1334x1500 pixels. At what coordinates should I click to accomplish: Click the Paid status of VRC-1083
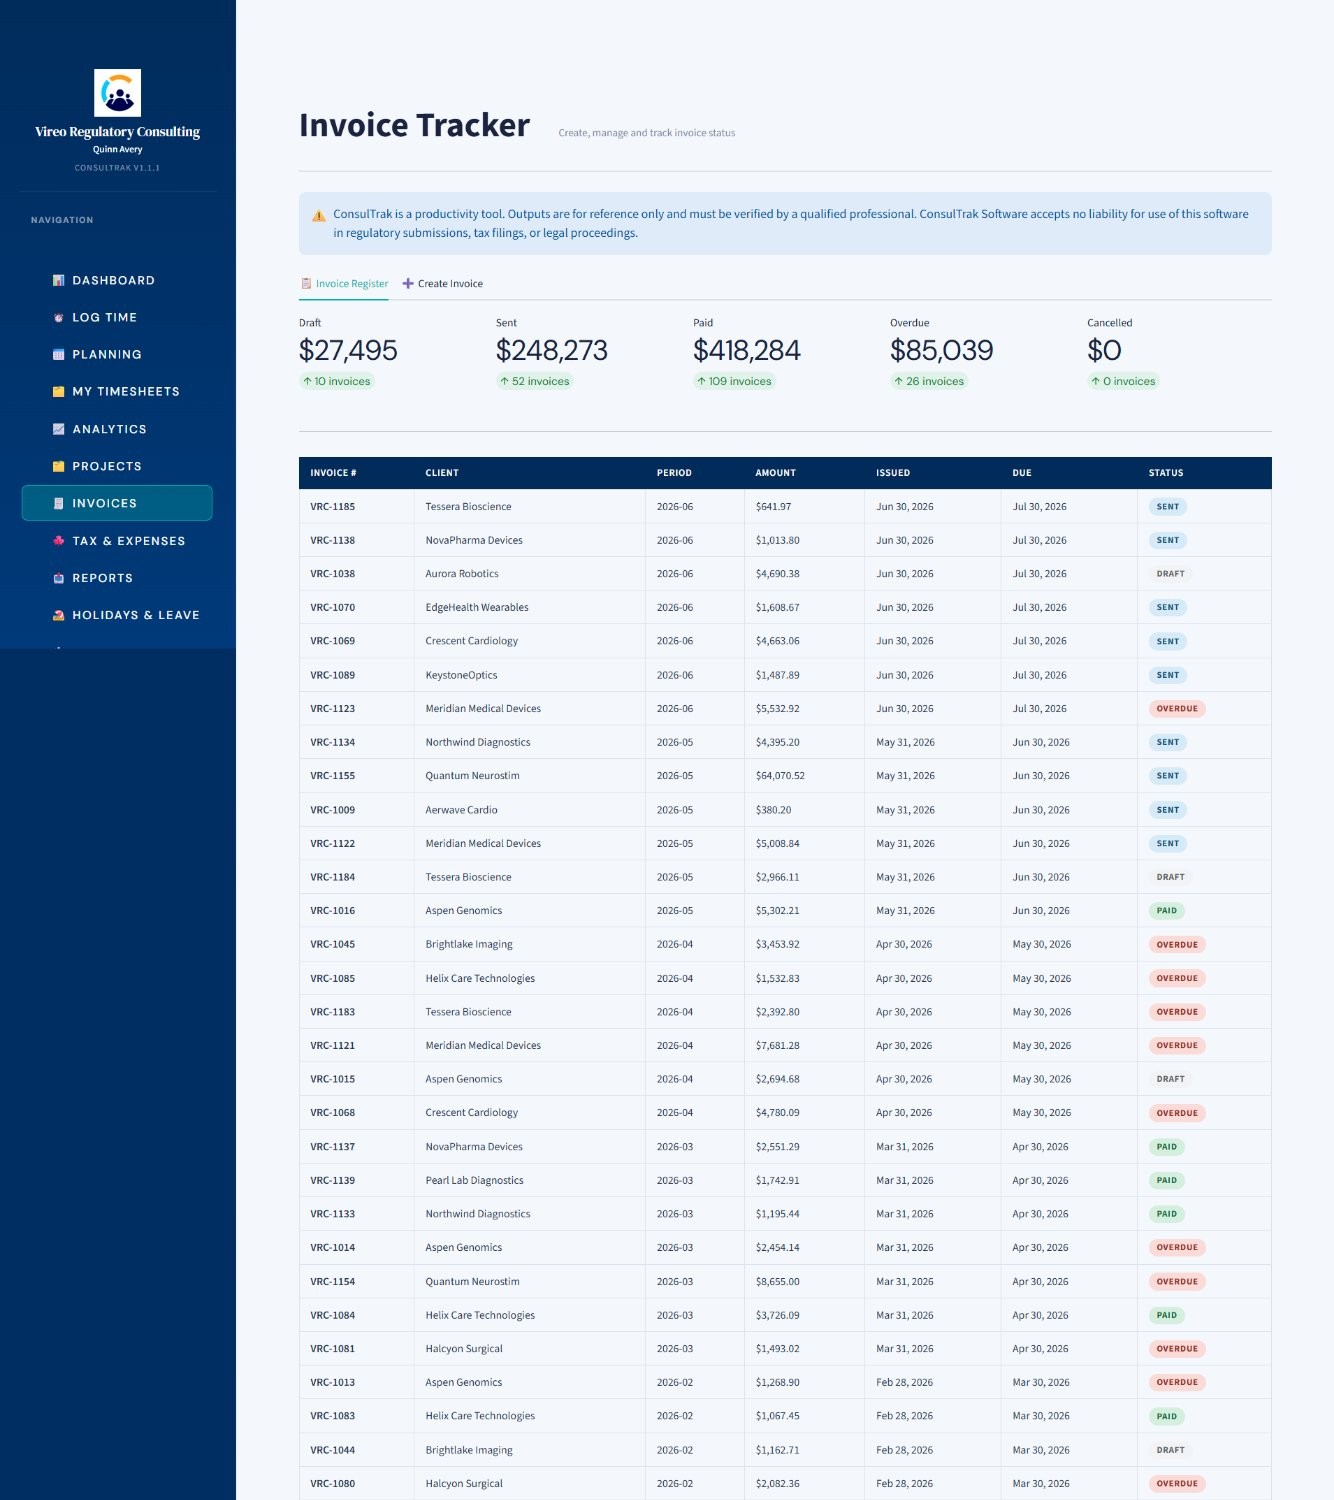(x=1166, y=1417)
